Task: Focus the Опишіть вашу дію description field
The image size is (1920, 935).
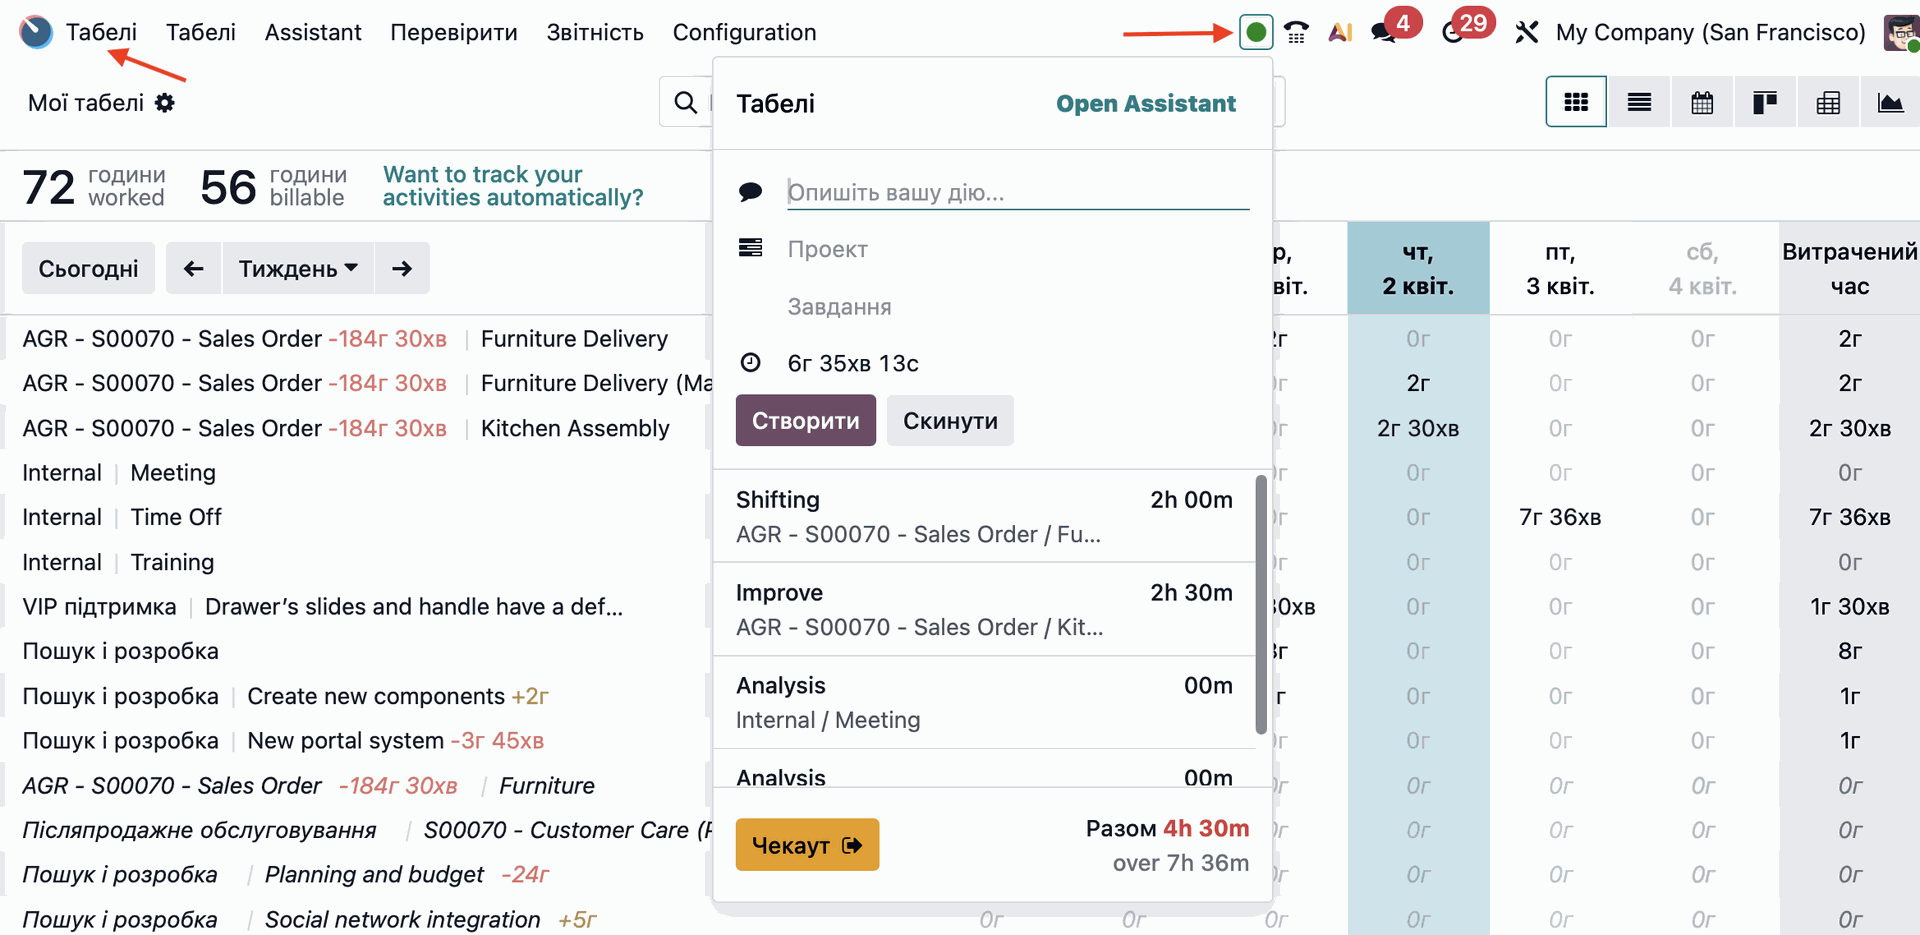Action: (1017, 192)
